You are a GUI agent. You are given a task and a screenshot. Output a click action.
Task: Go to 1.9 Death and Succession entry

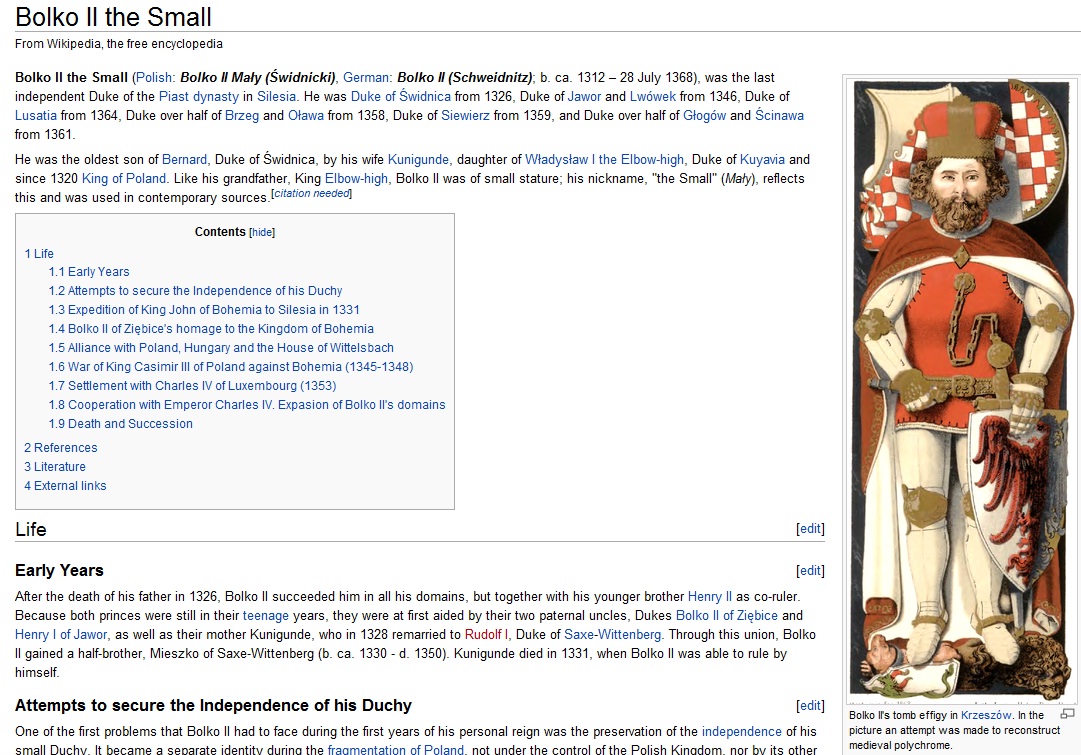click(x=121, y=424)
